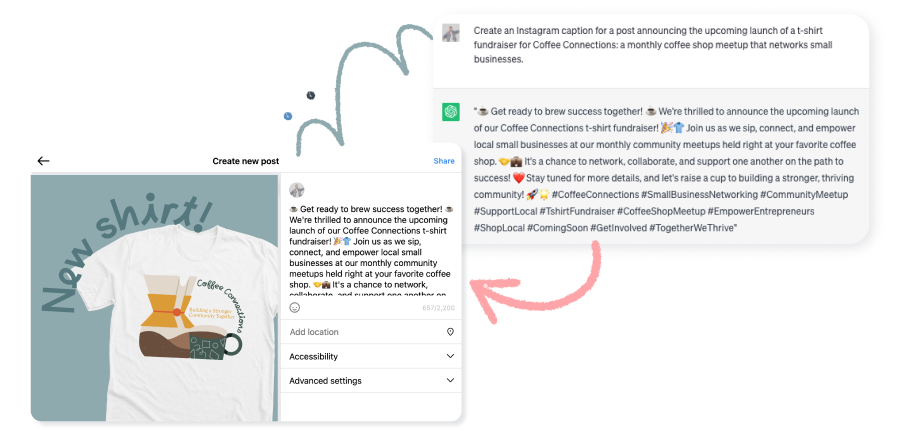Expand the Accessibility section chevron
Image resolution: width=900 pixels, height=440 pixels.
click(450, 356)
